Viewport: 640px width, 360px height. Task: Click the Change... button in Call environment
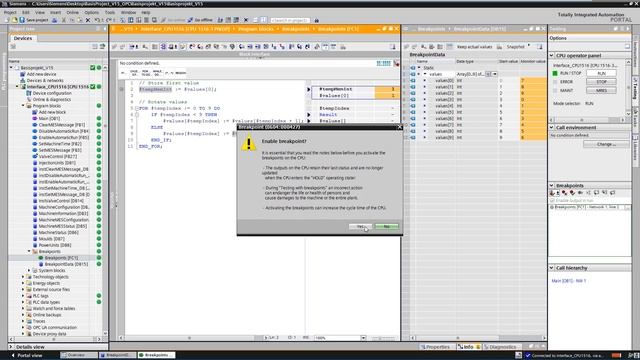click(606, 144)
